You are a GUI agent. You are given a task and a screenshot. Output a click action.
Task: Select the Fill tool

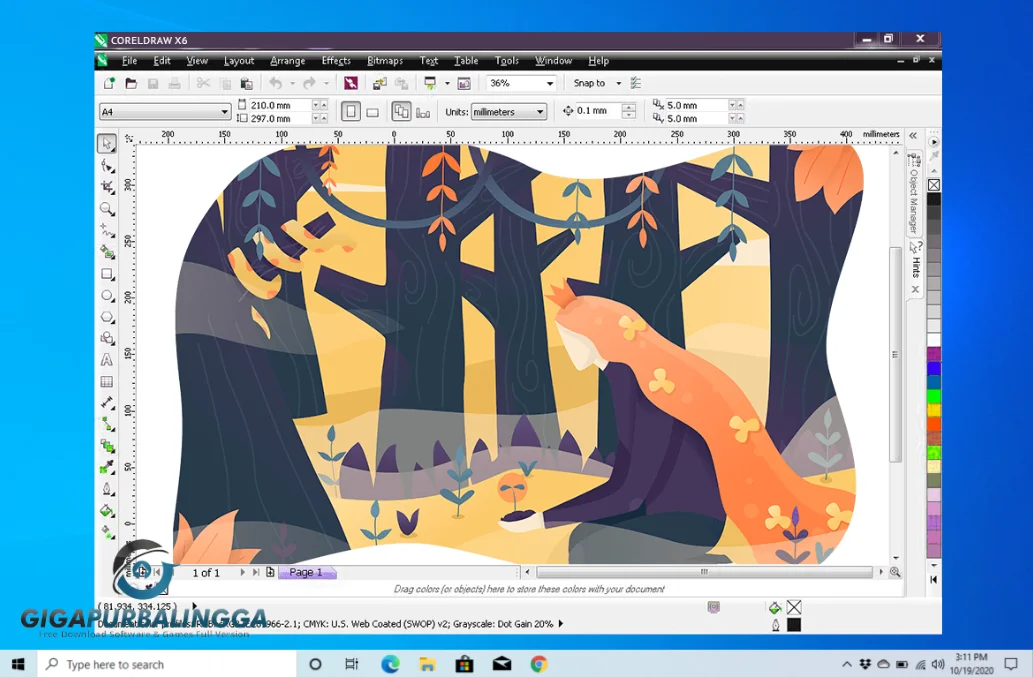click(x=107, y=510)
